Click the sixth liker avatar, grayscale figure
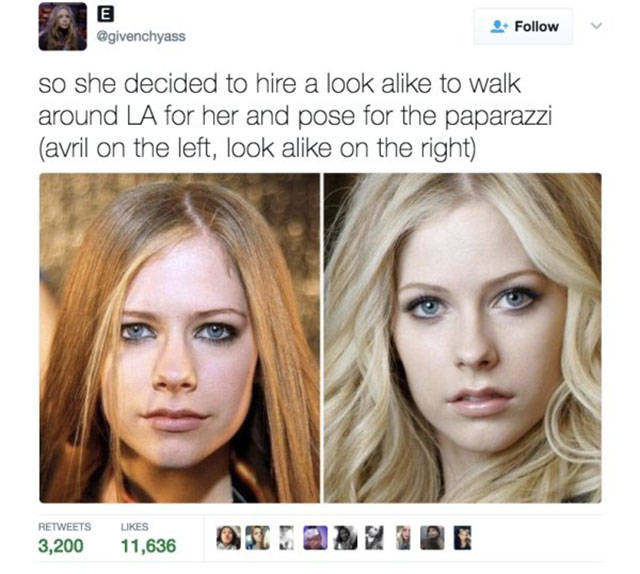The image size is (640, 574). (x=374, y=538)
